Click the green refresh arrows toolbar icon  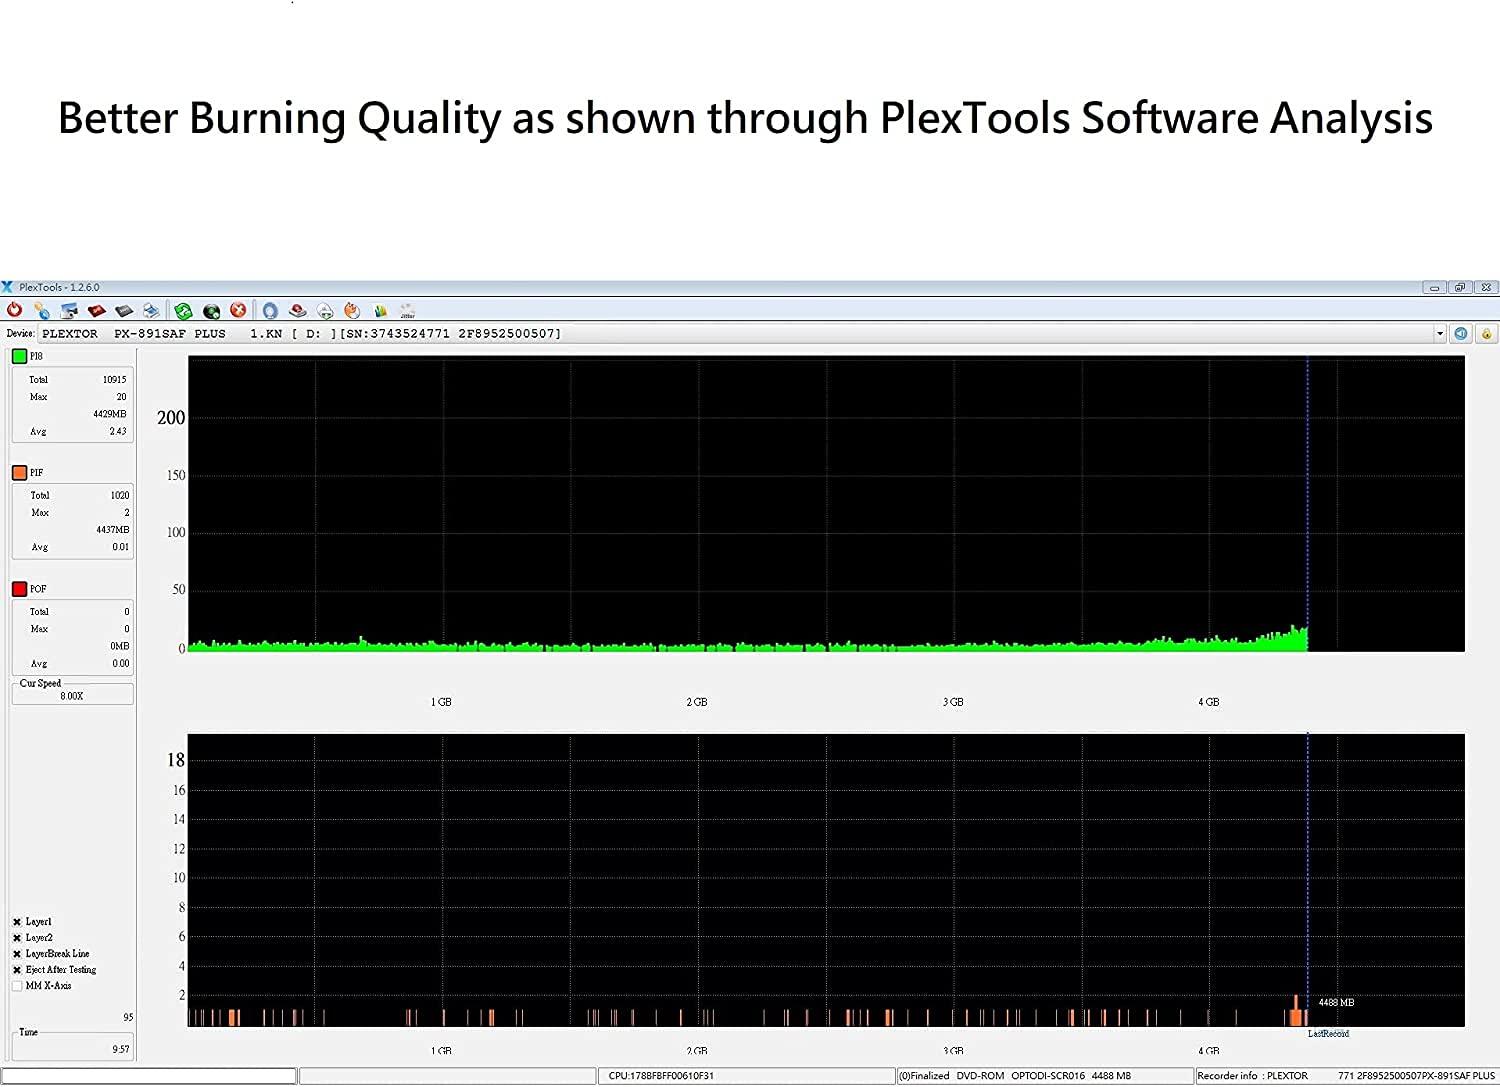click(183, 311)
